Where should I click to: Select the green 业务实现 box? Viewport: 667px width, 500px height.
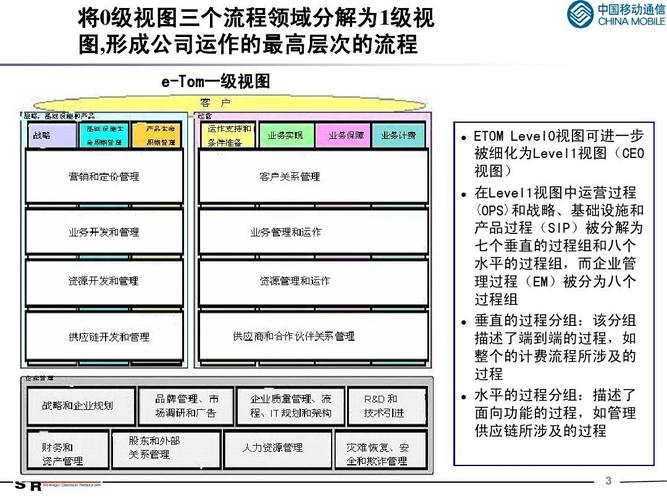point(286,135)
